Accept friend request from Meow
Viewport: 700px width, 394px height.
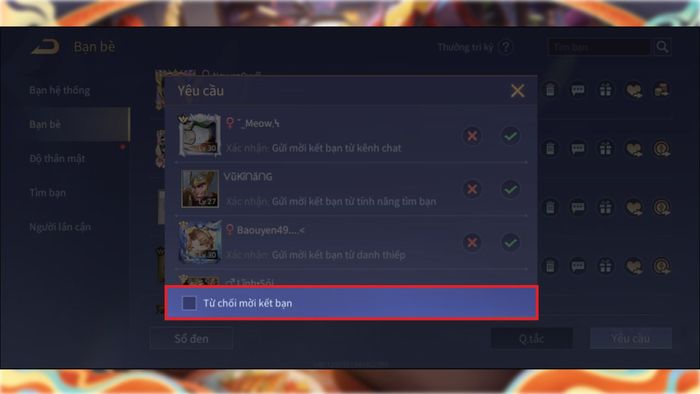pos(510,136)
